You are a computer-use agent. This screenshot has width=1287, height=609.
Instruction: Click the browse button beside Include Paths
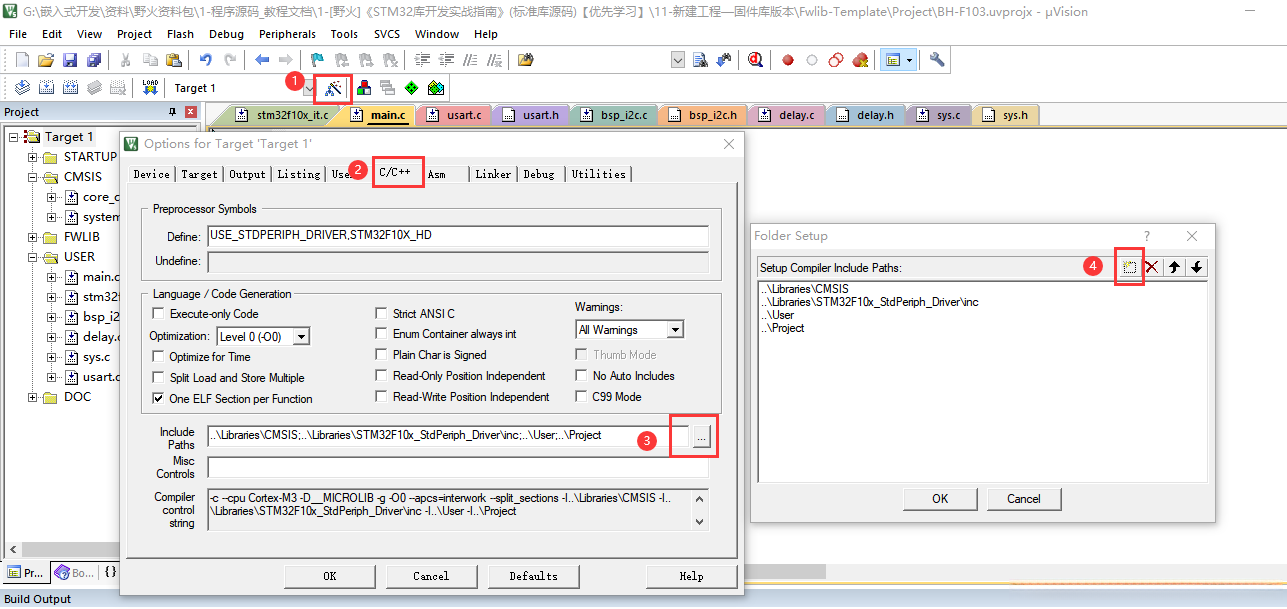[701, 436]
